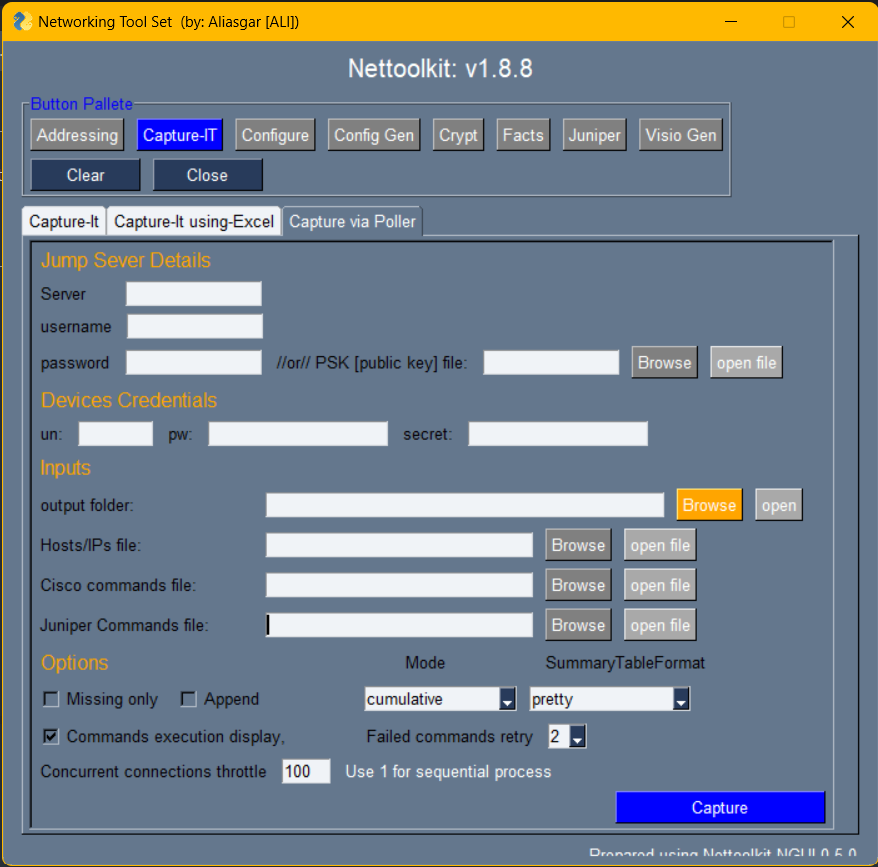
Task: Browse for Juniper Commands file
Action: pyautogui.click(x=578, y=624)
